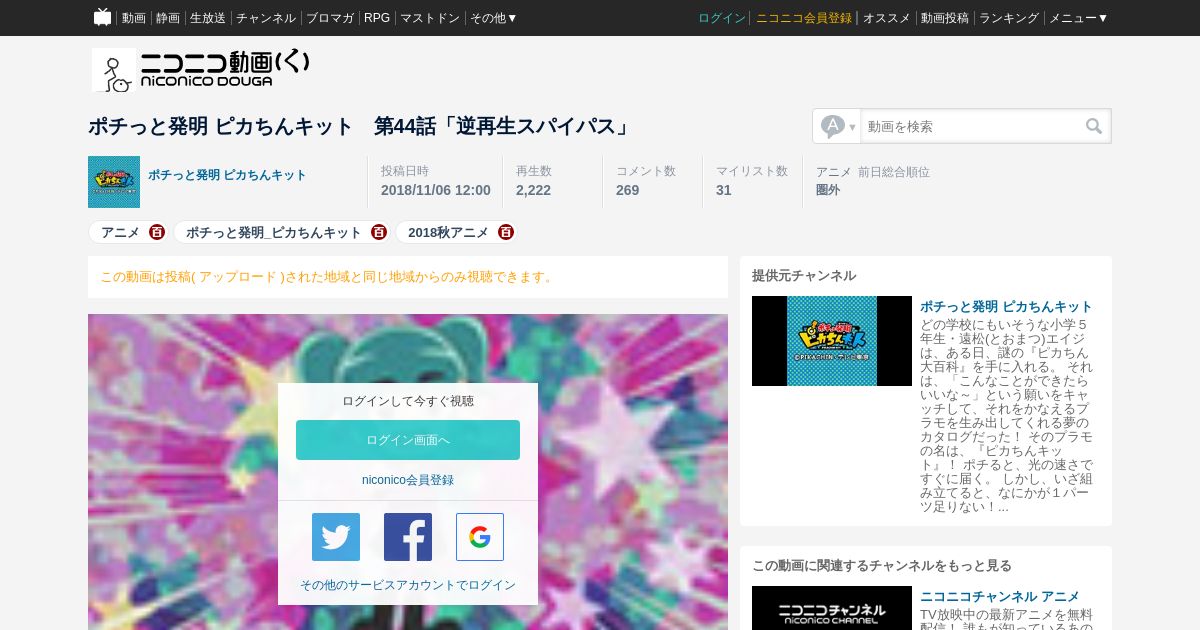Viewport: 1200px width, 630px height.
Task: Open the ニコニコチャンネル アニメ link
Action: pyautogui.click(x=1000, y=596)
